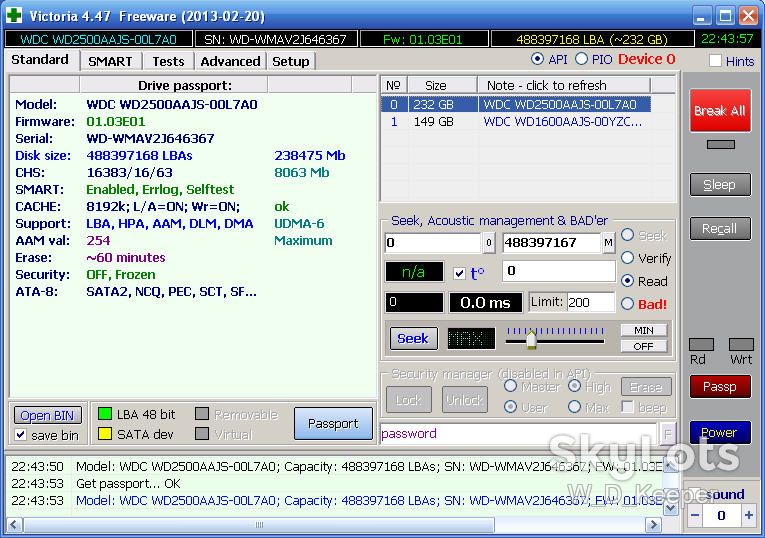Select drive 1 WDC WD1600AAJS row
The height and width of the screenshot is (538, 765).
point(516,121)
